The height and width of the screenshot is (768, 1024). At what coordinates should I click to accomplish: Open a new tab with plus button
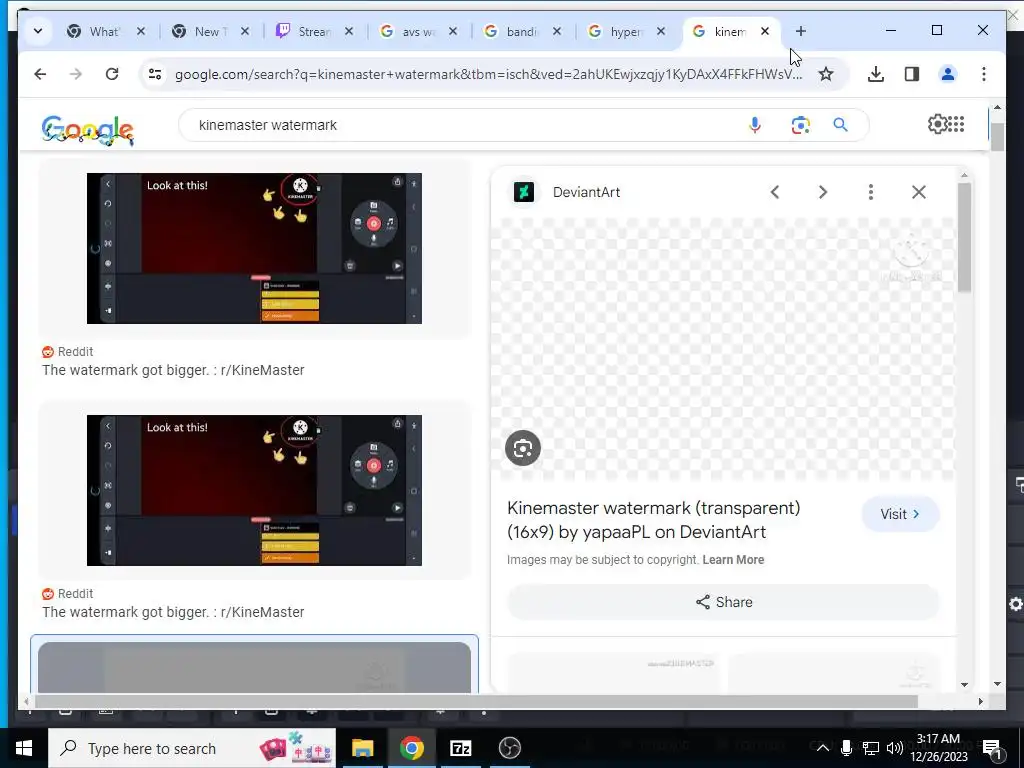pos(801,31)
